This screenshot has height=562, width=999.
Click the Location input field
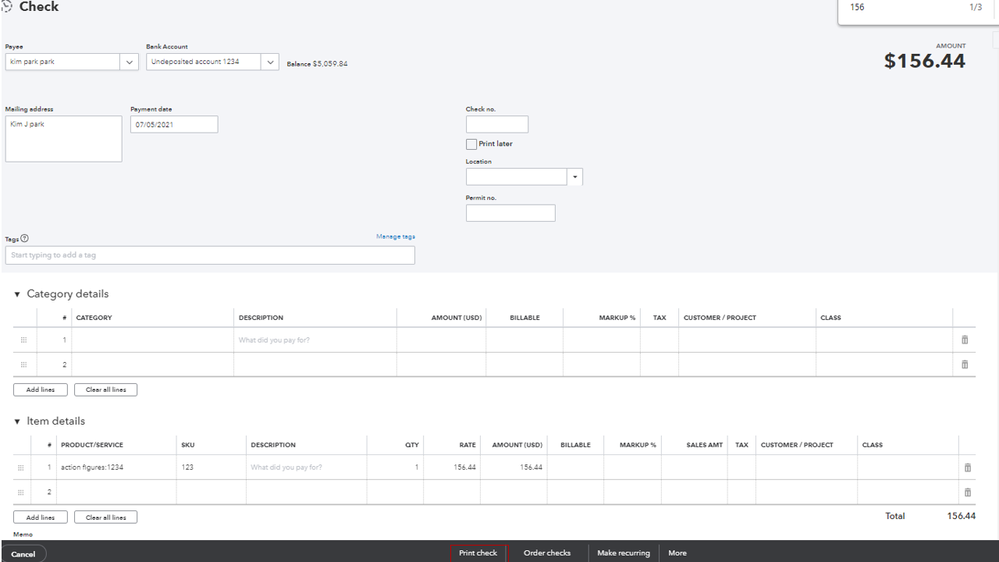tap(516, 177)
